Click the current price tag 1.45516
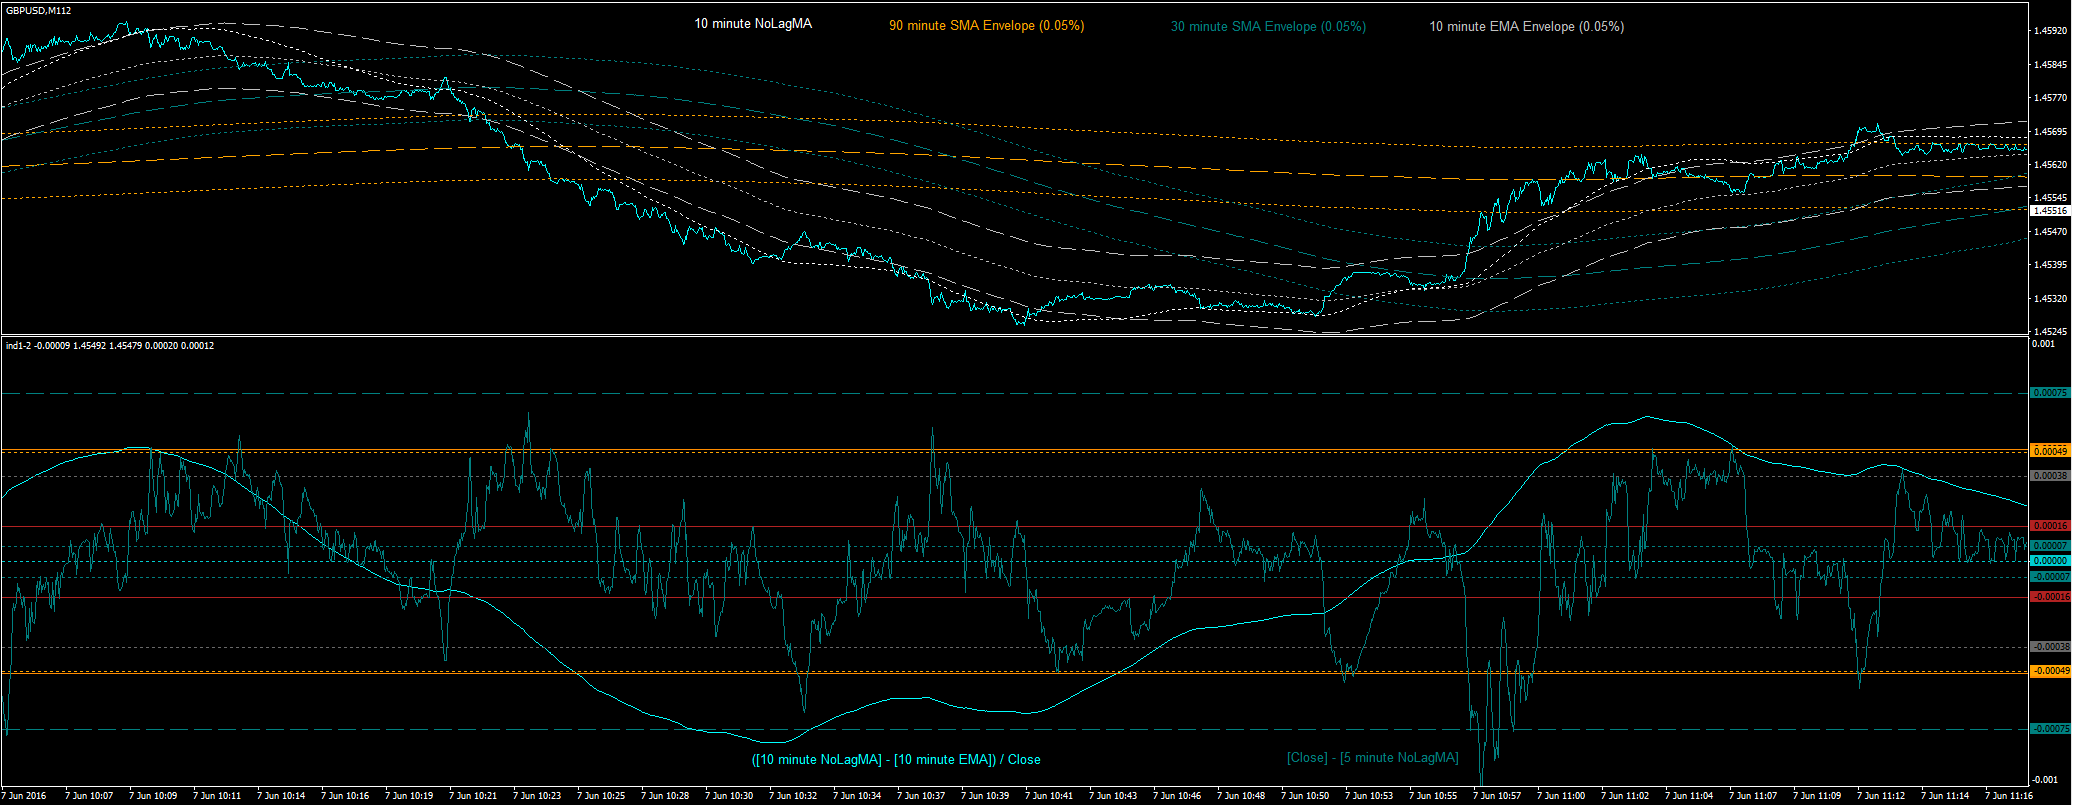 2050,211
